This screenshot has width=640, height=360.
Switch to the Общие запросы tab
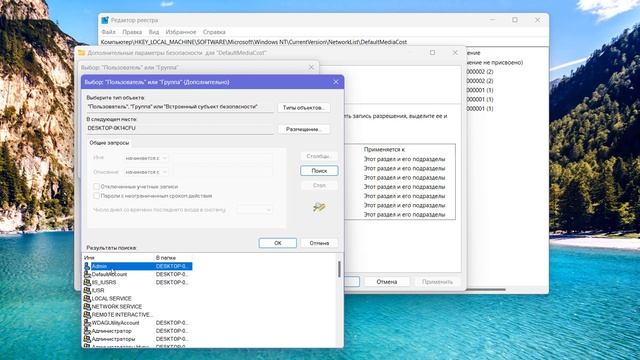click(109, 143)
